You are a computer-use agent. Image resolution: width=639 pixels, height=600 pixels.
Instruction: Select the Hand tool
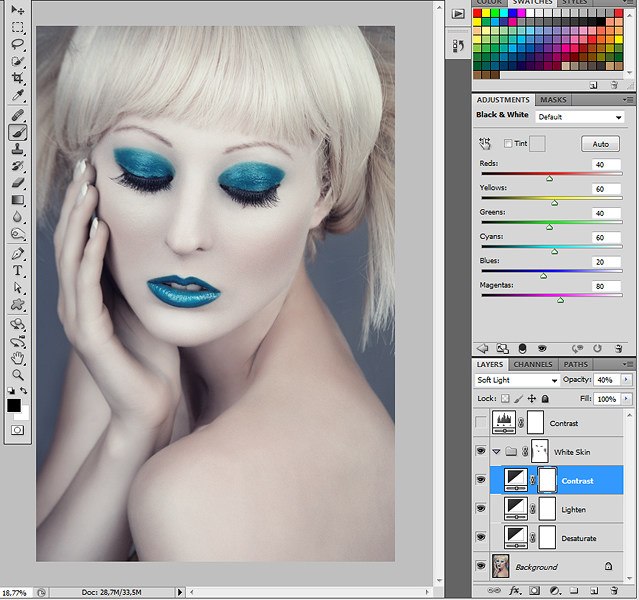pyautogui.click(x=18, y=357)
